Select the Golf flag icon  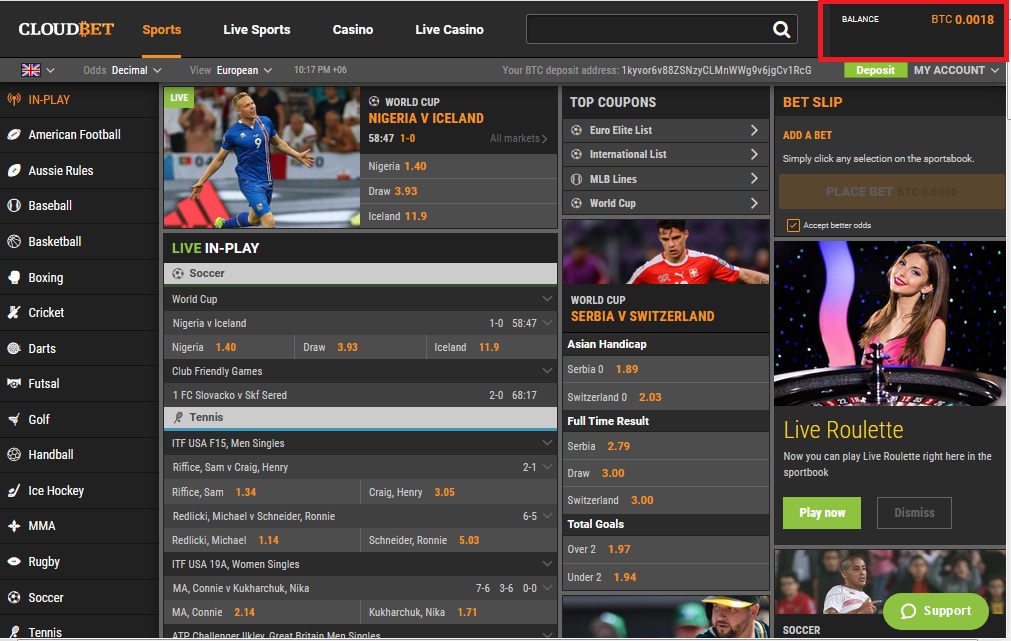(14, 419)
